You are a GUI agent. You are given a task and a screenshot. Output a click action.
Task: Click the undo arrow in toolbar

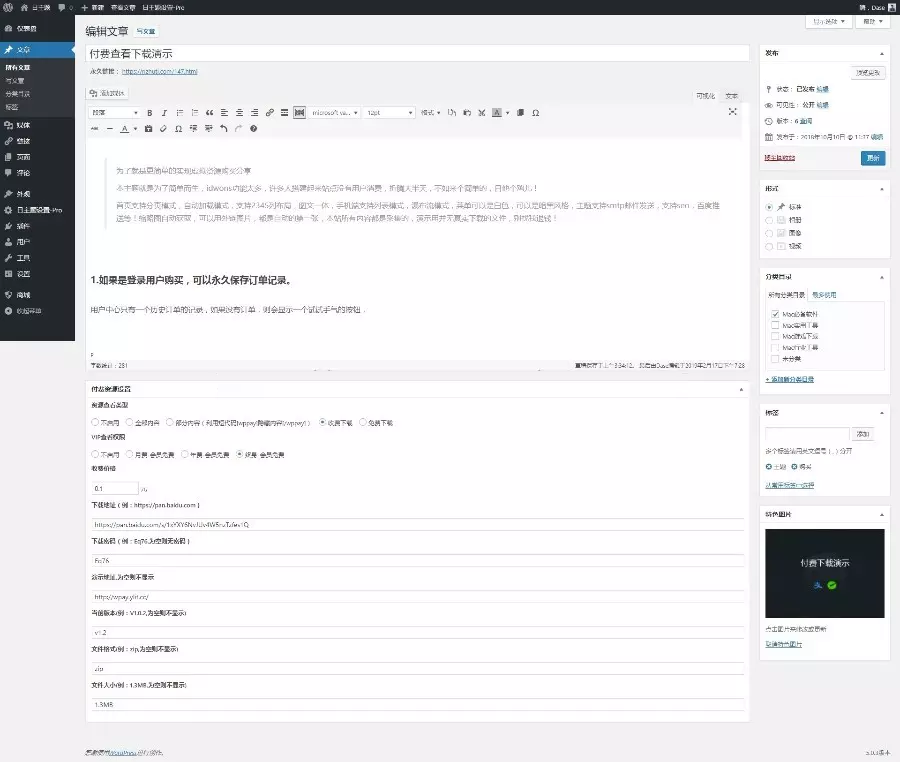click(224, 129)
